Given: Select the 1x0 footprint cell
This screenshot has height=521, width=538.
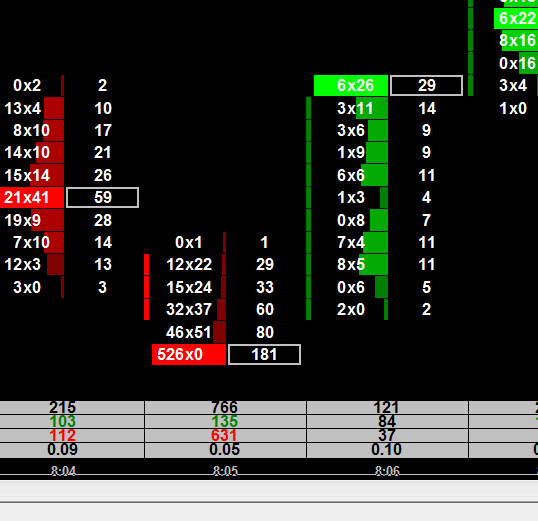Looking at the screenshot, I should tap(513, 108).
